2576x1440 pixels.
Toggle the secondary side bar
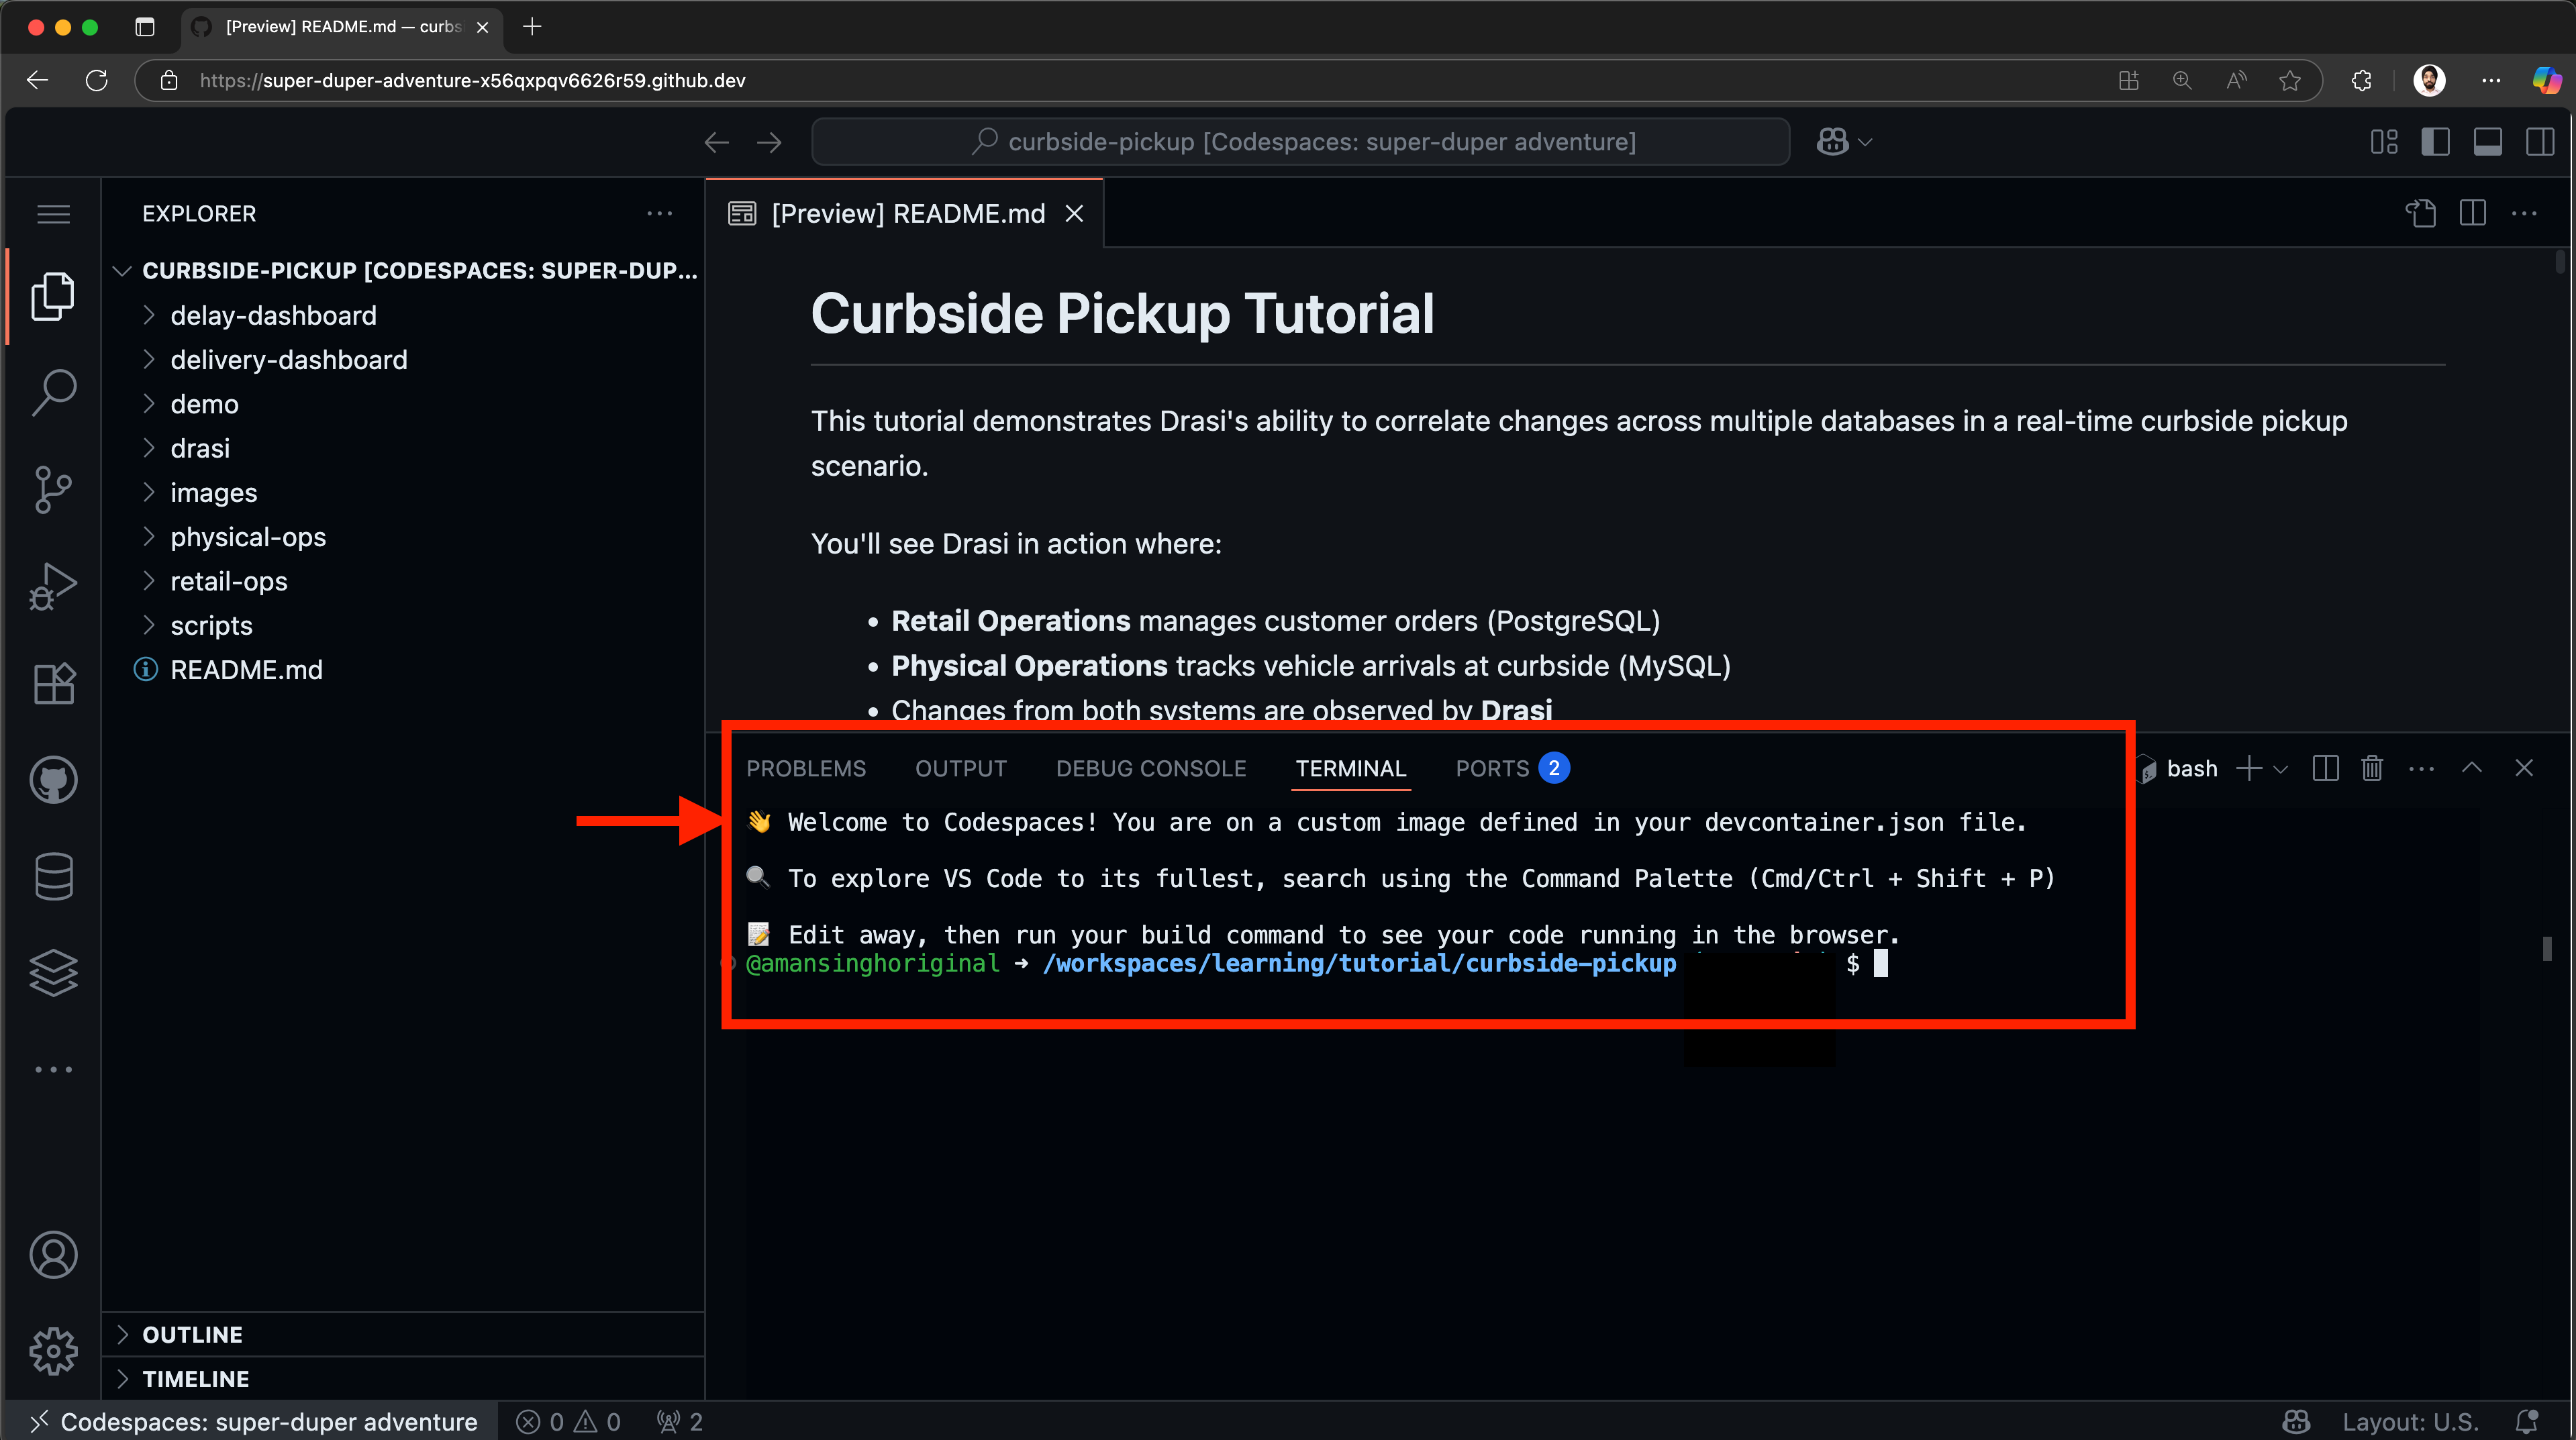pyautogui.click(x=2542, y=141)
